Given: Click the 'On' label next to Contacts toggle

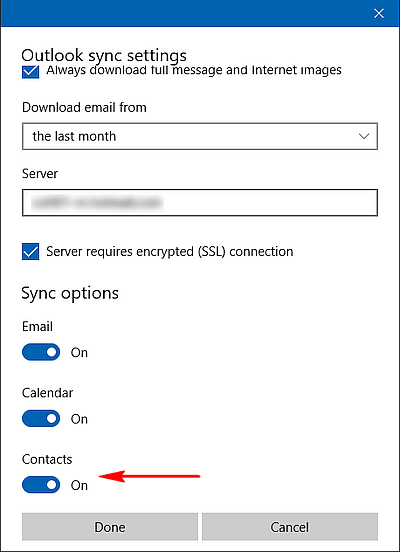Looking at the screenshot, I should 79,485.
